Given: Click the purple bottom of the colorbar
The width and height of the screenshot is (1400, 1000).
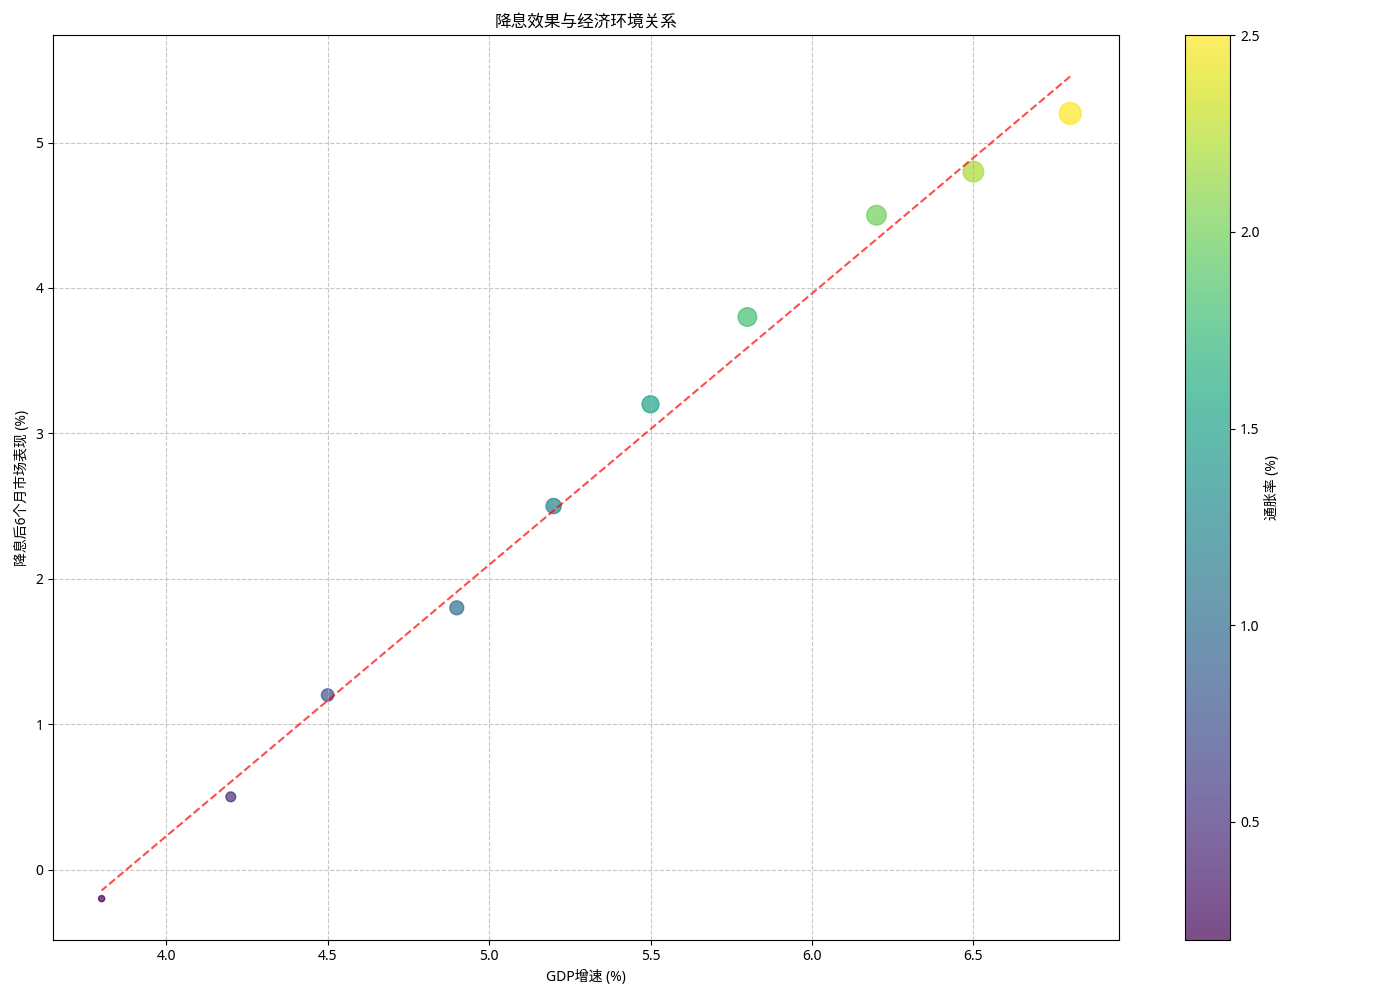Looking at the screenshot, I should coord(1207,932).
